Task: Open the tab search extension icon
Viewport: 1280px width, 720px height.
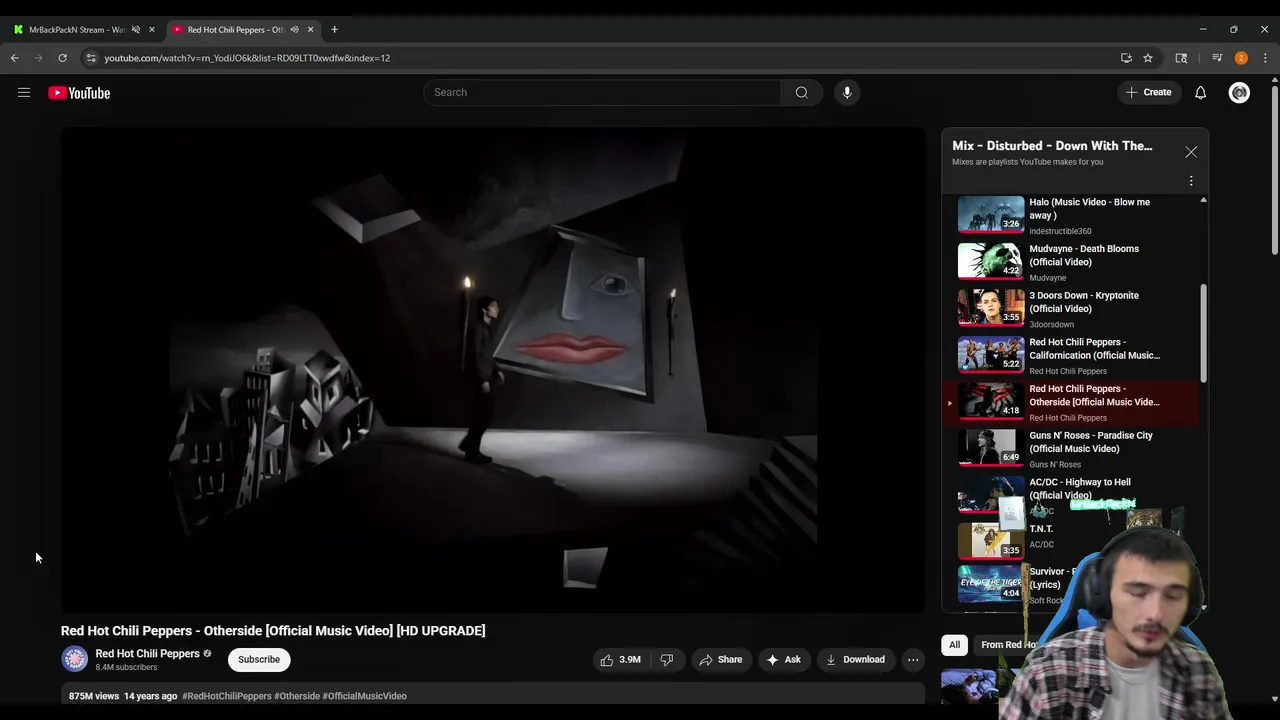Action: point(1181,58)
